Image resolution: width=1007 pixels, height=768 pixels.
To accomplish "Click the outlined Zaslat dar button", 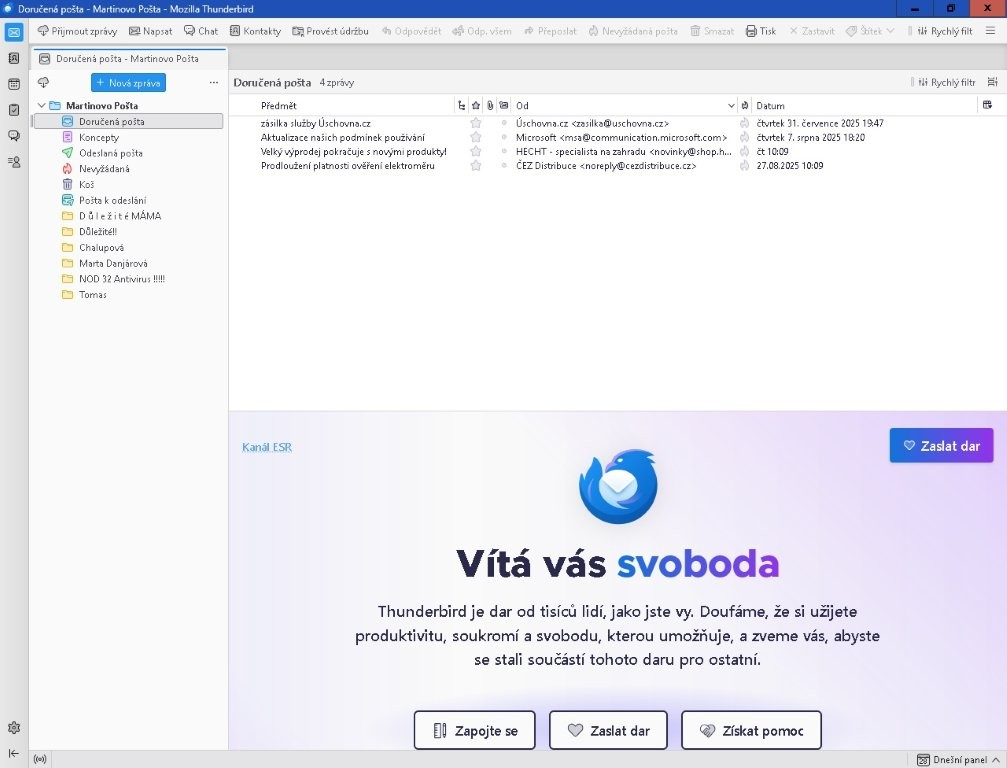I will [x=608, y=730].
